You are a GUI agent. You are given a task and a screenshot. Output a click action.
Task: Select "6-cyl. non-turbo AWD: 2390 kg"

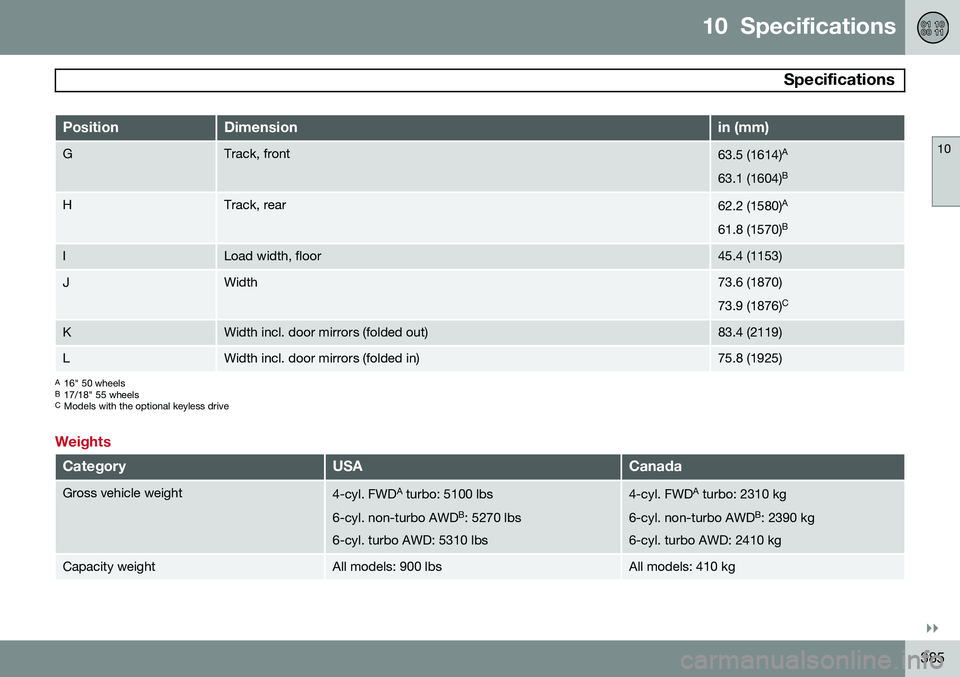722,517
